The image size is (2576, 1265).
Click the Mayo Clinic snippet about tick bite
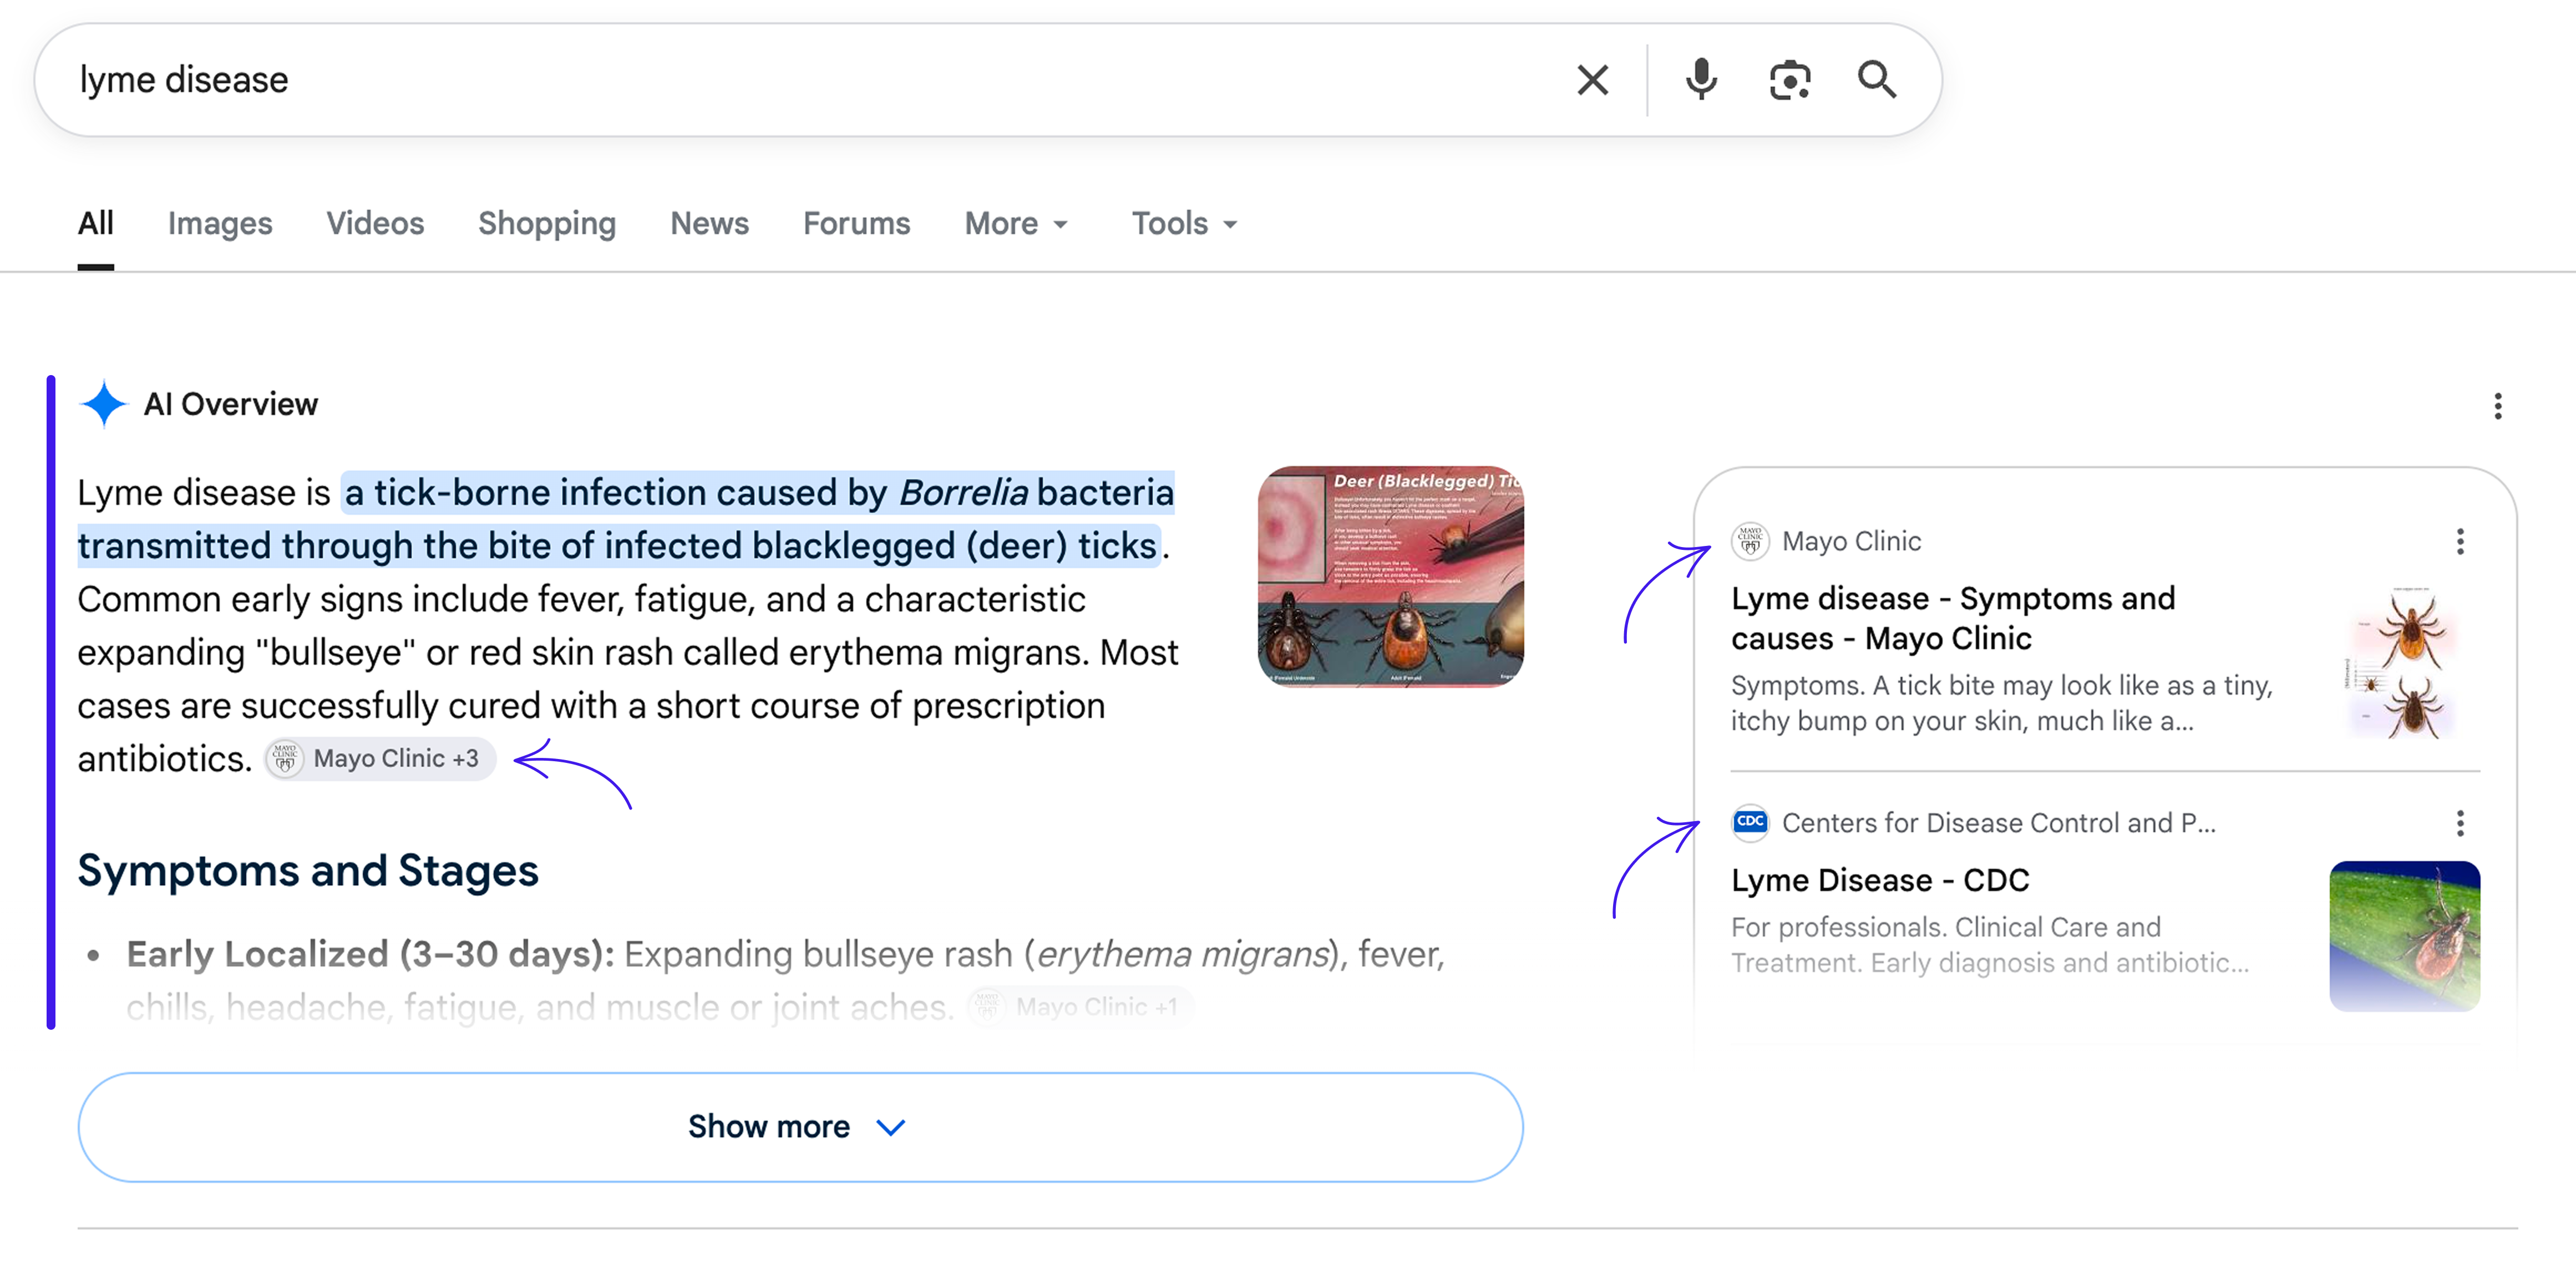[2002, 703]
